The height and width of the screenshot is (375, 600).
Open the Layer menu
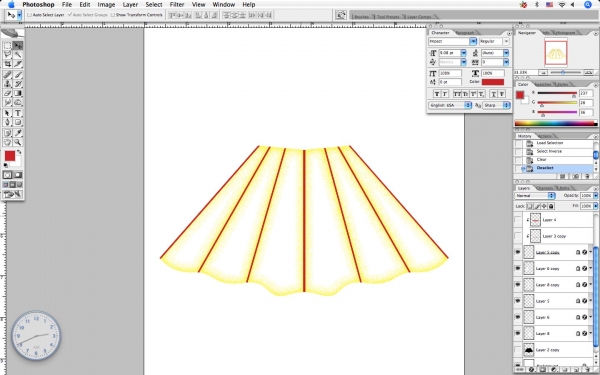click(130, 5)
